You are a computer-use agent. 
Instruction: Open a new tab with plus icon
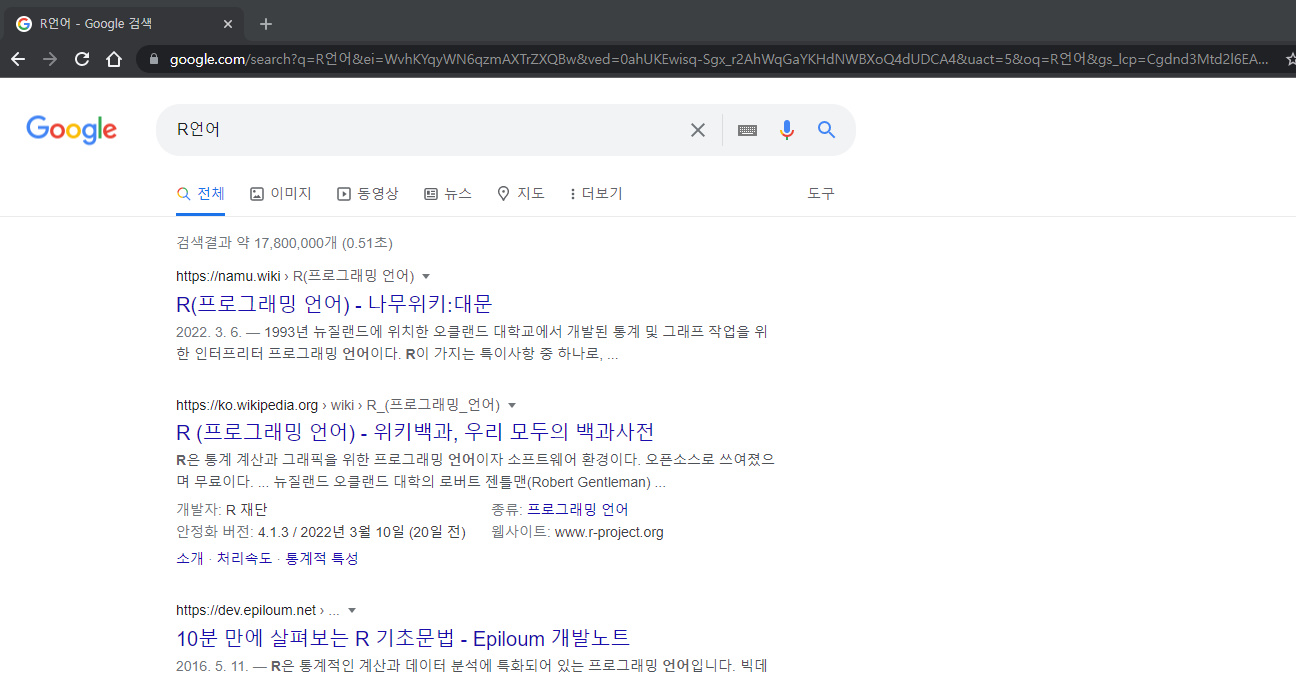[266, 24]
